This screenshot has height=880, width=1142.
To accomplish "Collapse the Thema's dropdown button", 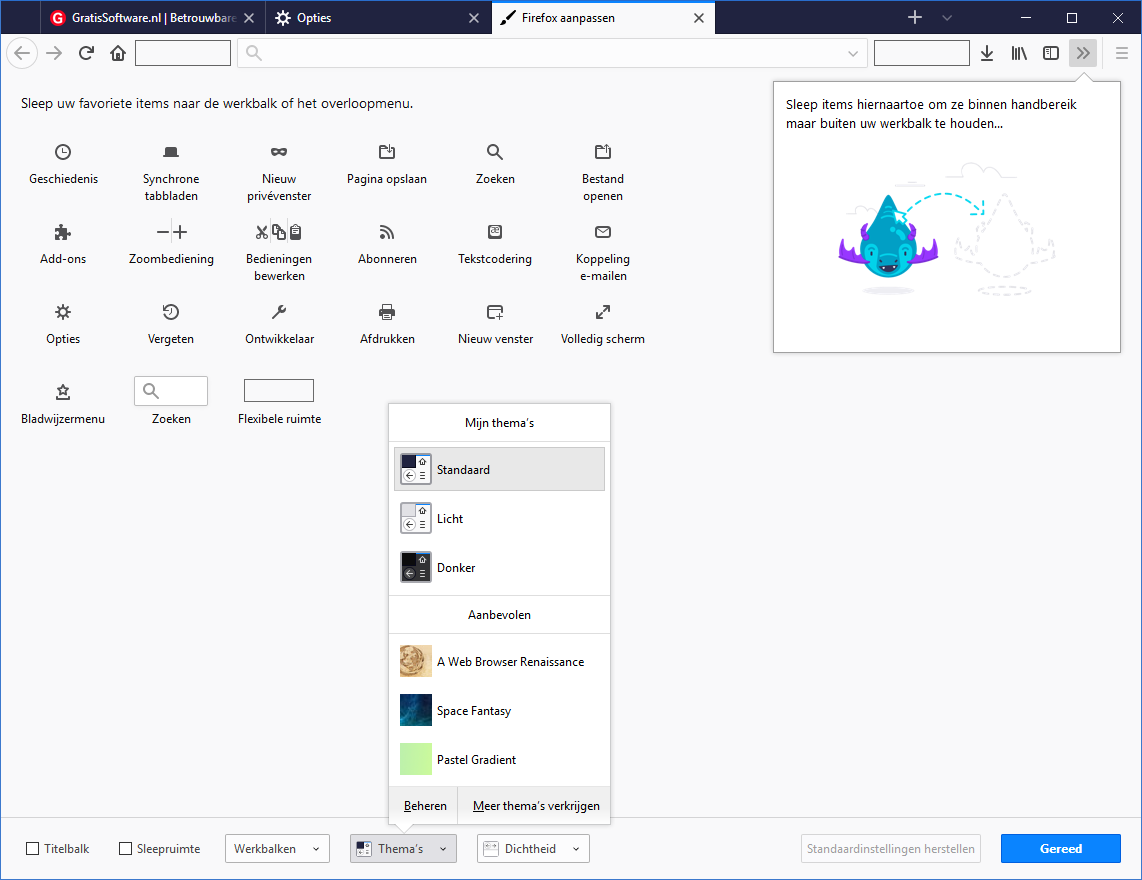I will click(403, 849).
